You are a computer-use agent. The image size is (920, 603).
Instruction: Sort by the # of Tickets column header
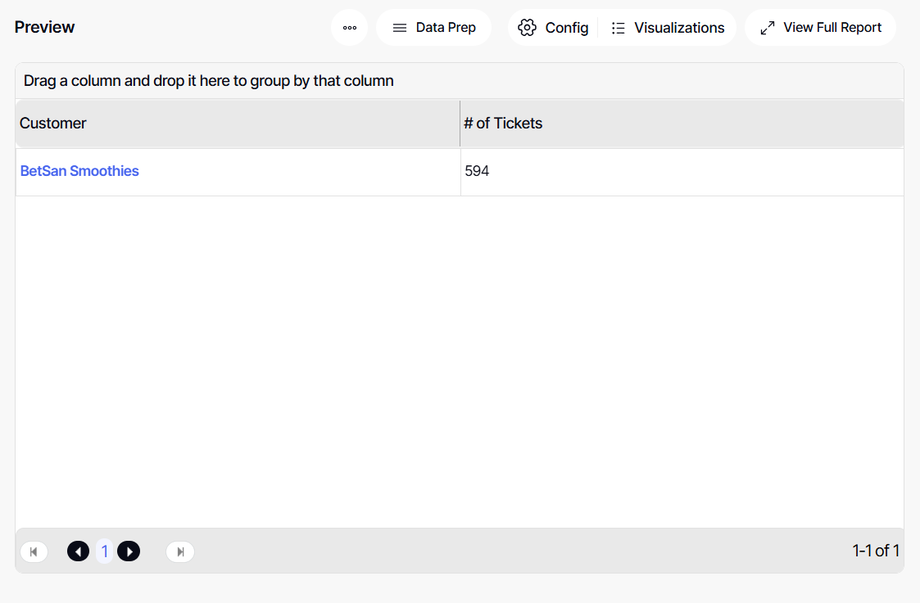[x=503, y=123]
